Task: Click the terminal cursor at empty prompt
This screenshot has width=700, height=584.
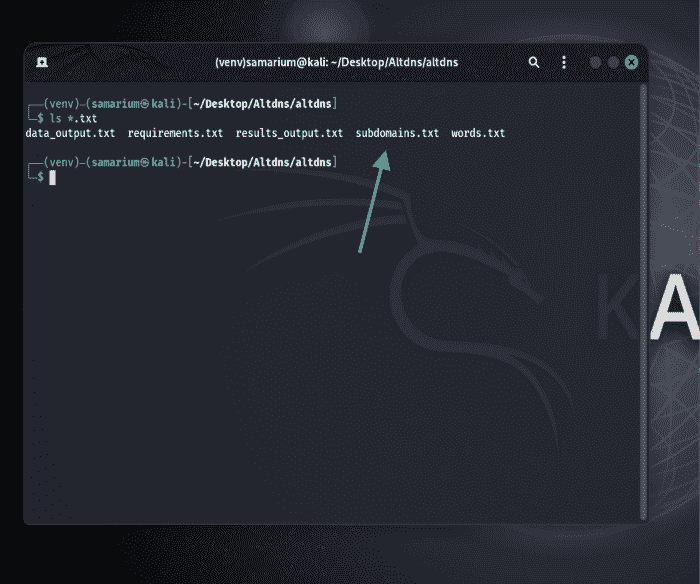Action: tap(52, 177)
